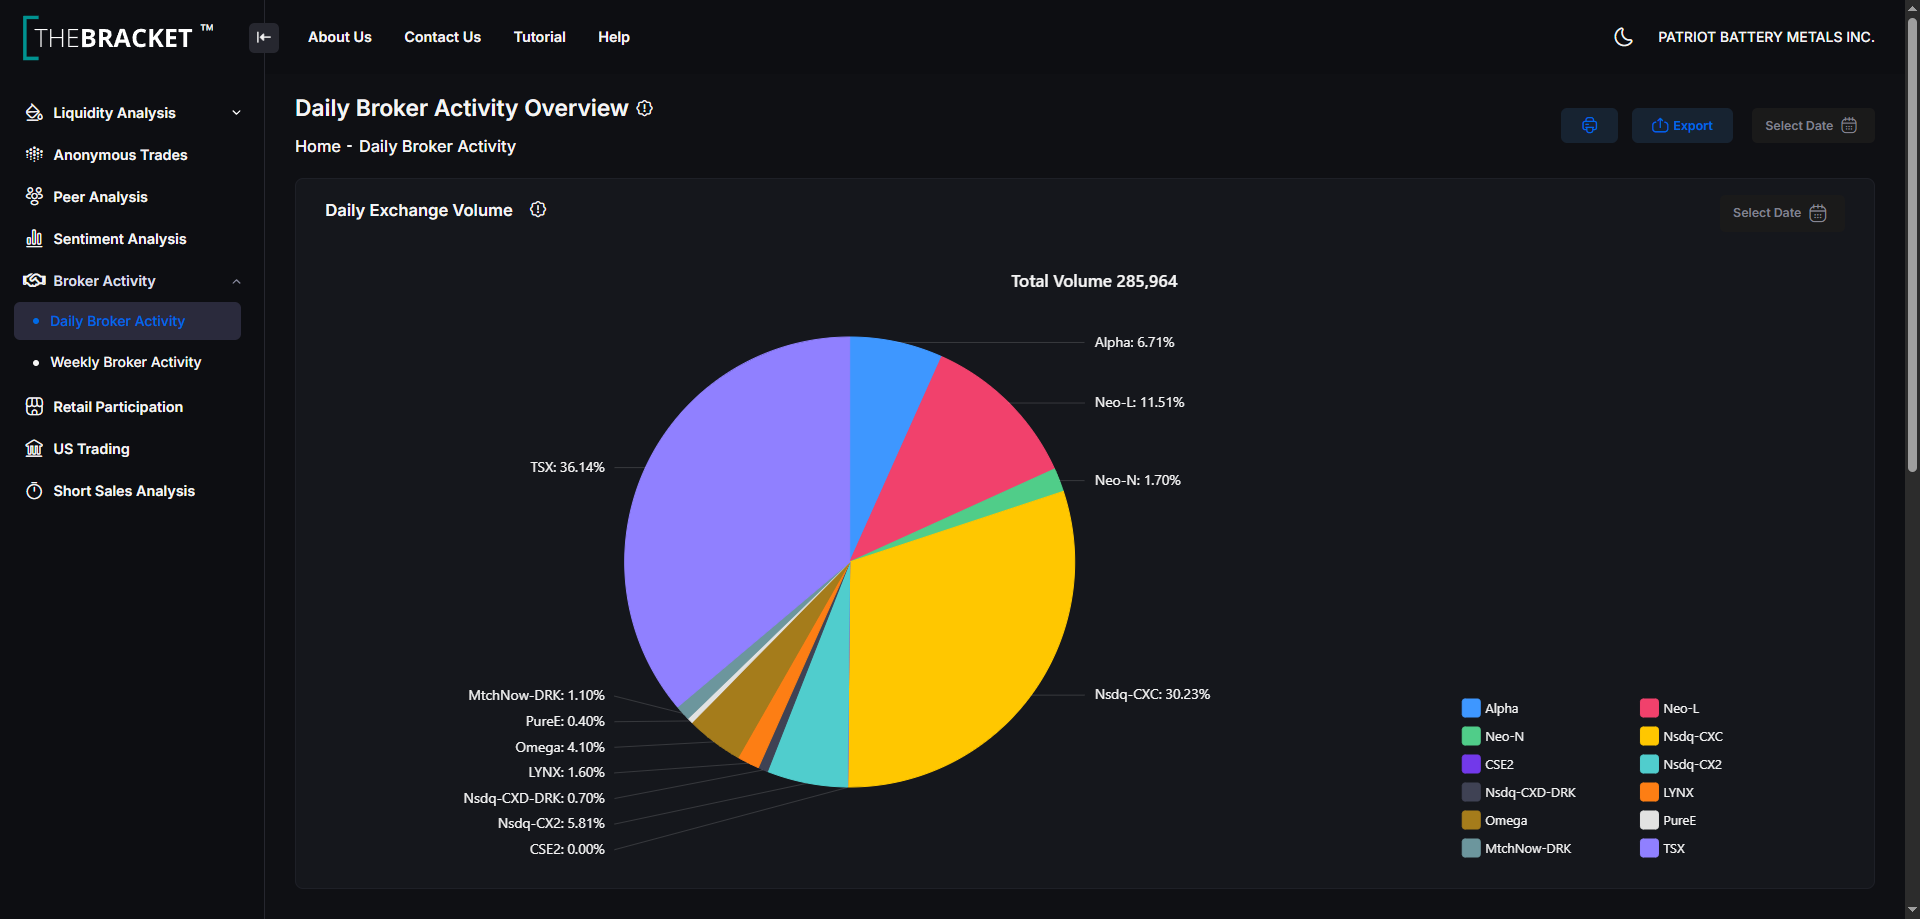
Task: Click the 'Total Volume 285,964' title
Action: click(x=1094, y=281)
